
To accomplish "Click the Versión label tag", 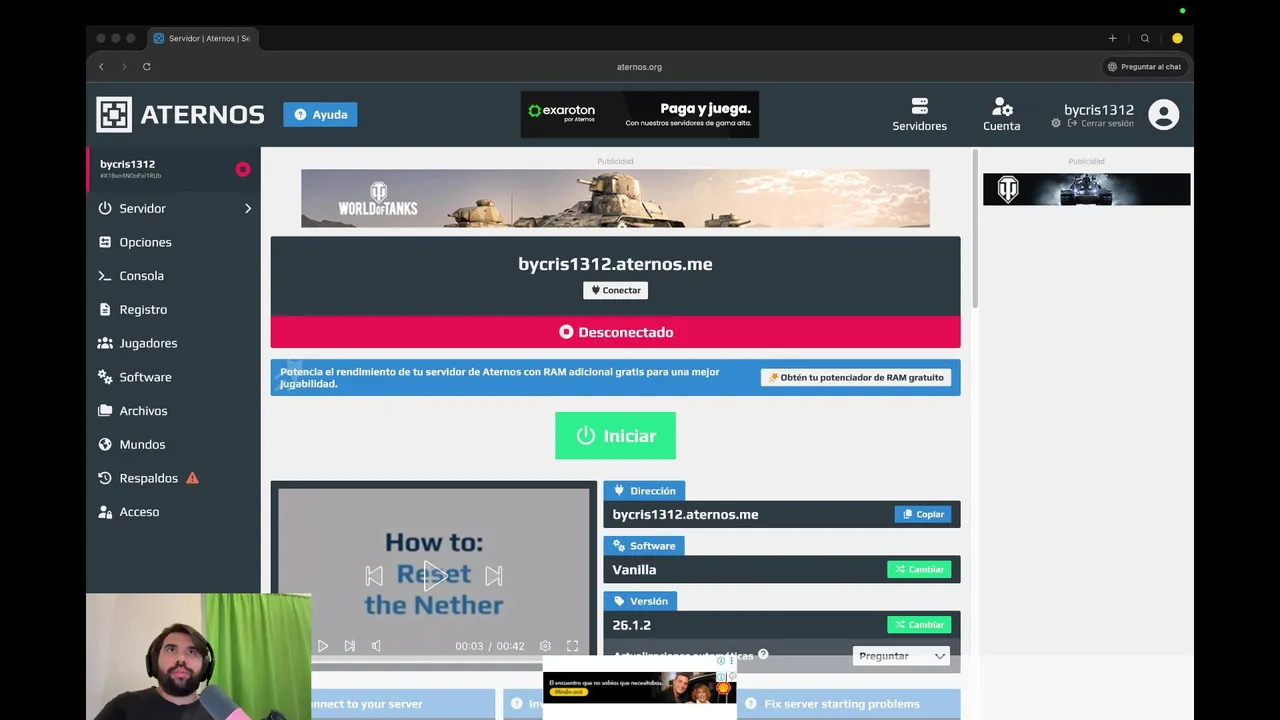I will tap(640, 601).
